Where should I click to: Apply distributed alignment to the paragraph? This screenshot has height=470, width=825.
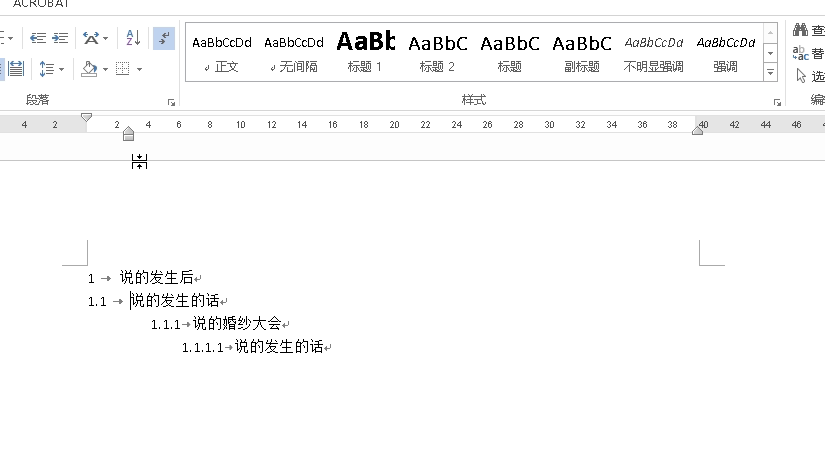click(x=16, y=69)
